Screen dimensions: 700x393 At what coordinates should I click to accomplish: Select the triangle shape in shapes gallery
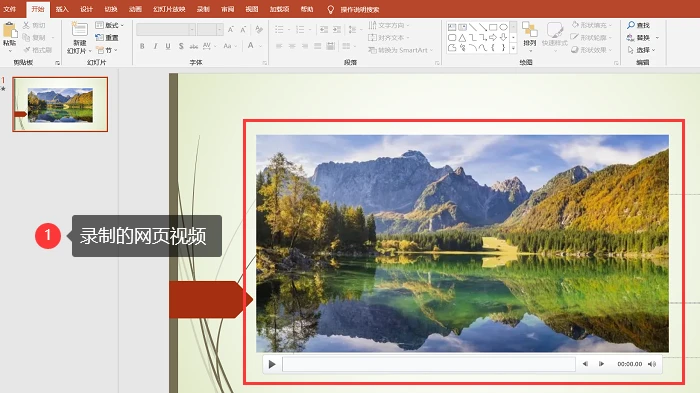tap(462, 38)
